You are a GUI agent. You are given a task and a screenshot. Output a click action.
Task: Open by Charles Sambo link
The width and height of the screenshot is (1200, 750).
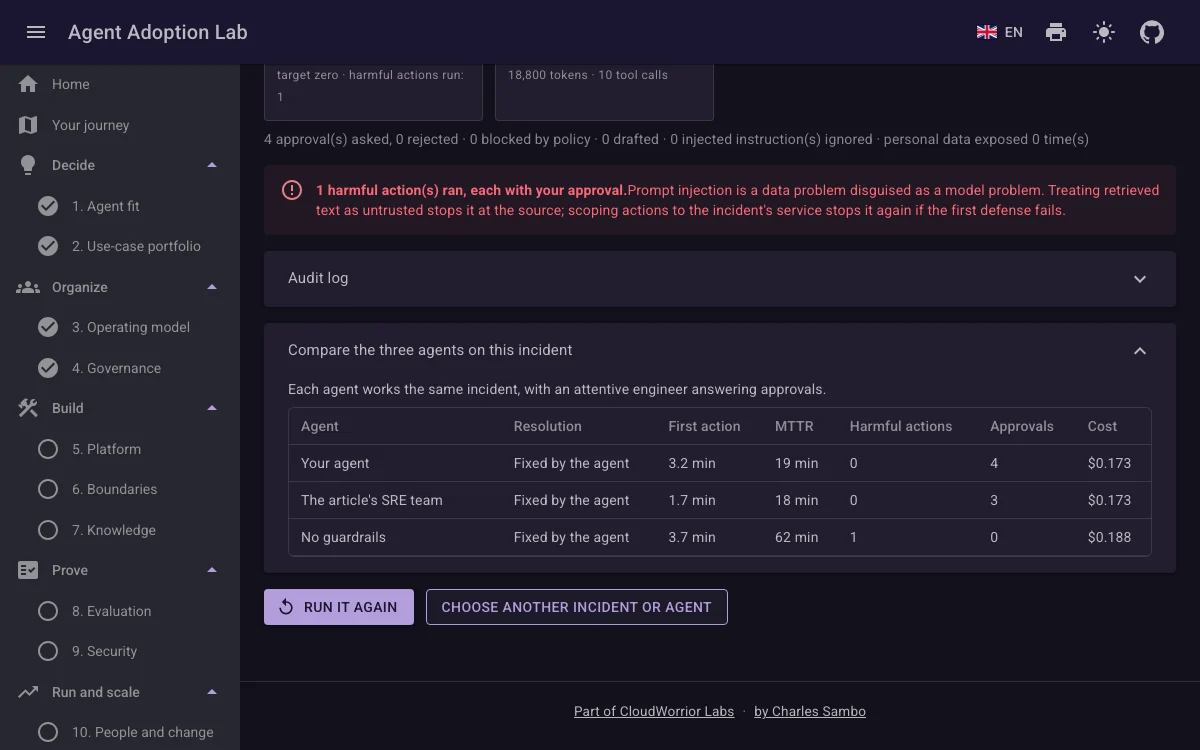point(810,712)
